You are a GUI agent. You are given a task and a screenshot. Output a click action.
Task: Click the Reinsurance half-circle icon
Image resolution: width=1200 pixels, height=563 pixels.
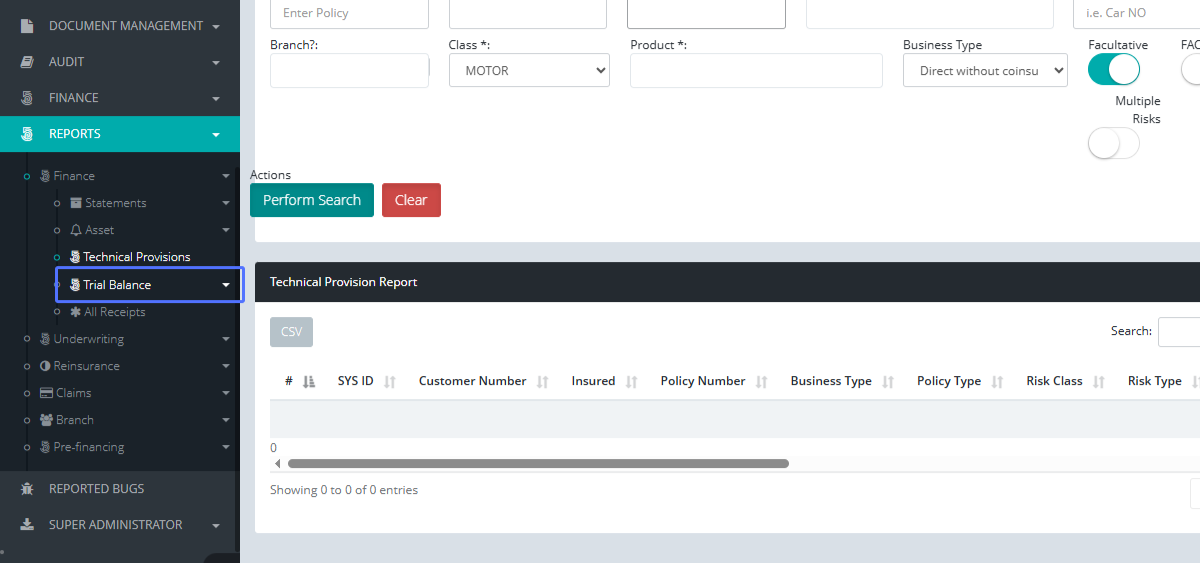point(45,366)
